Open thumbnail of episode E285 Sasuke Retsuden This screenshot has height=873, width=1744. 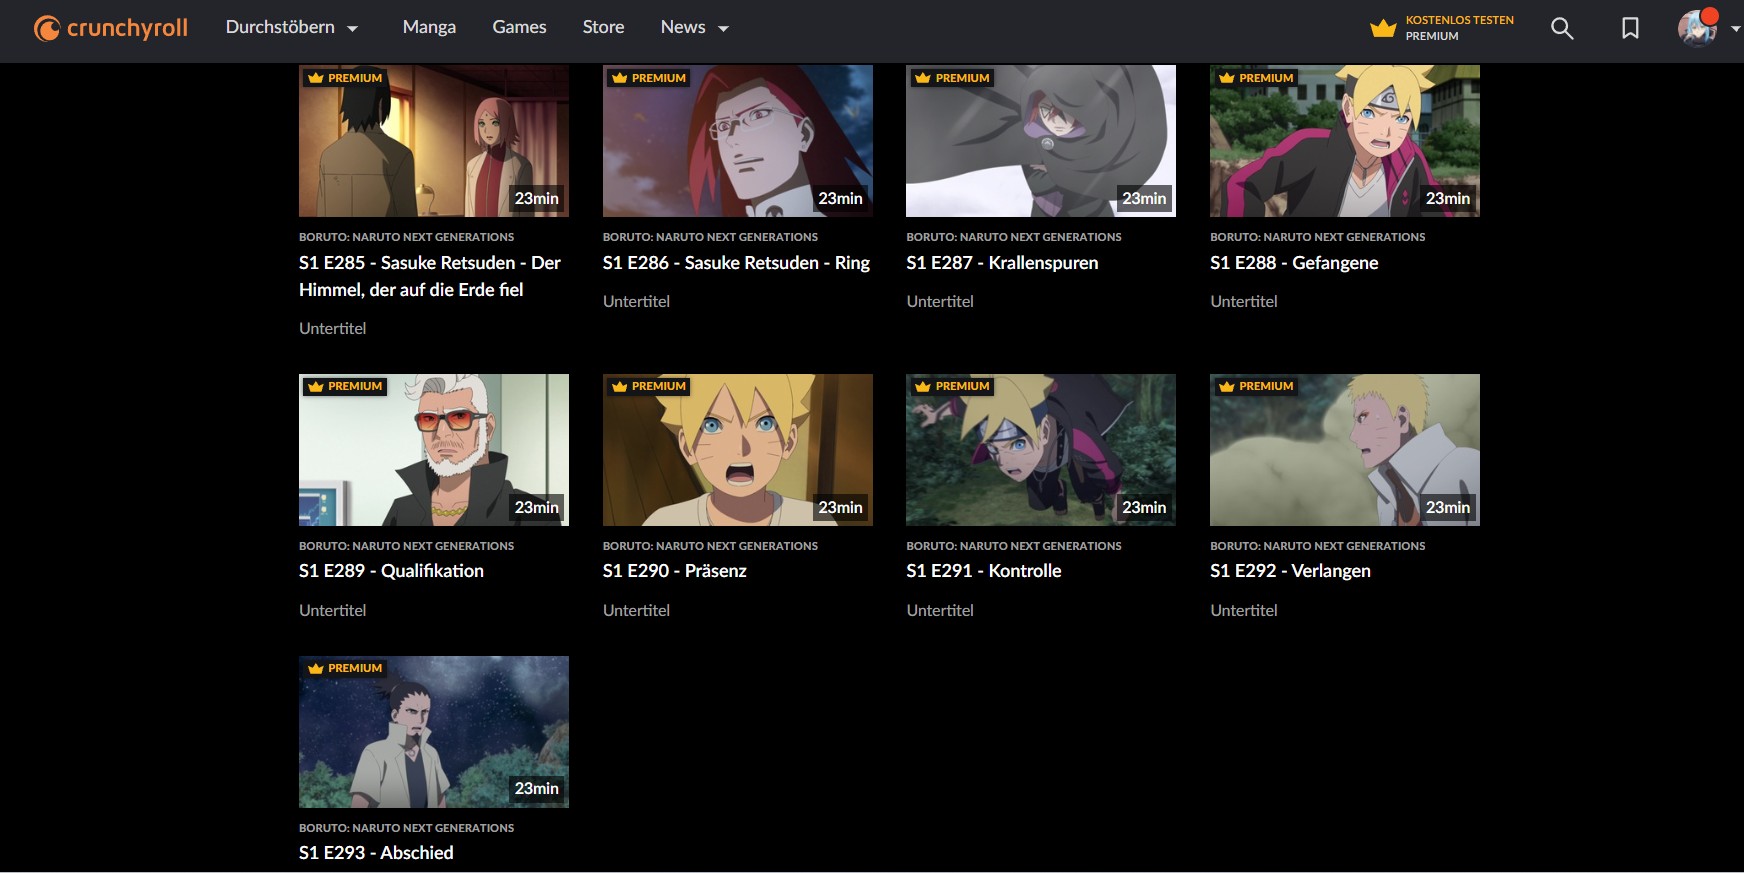pyautogui.click(x=434, y=141)
